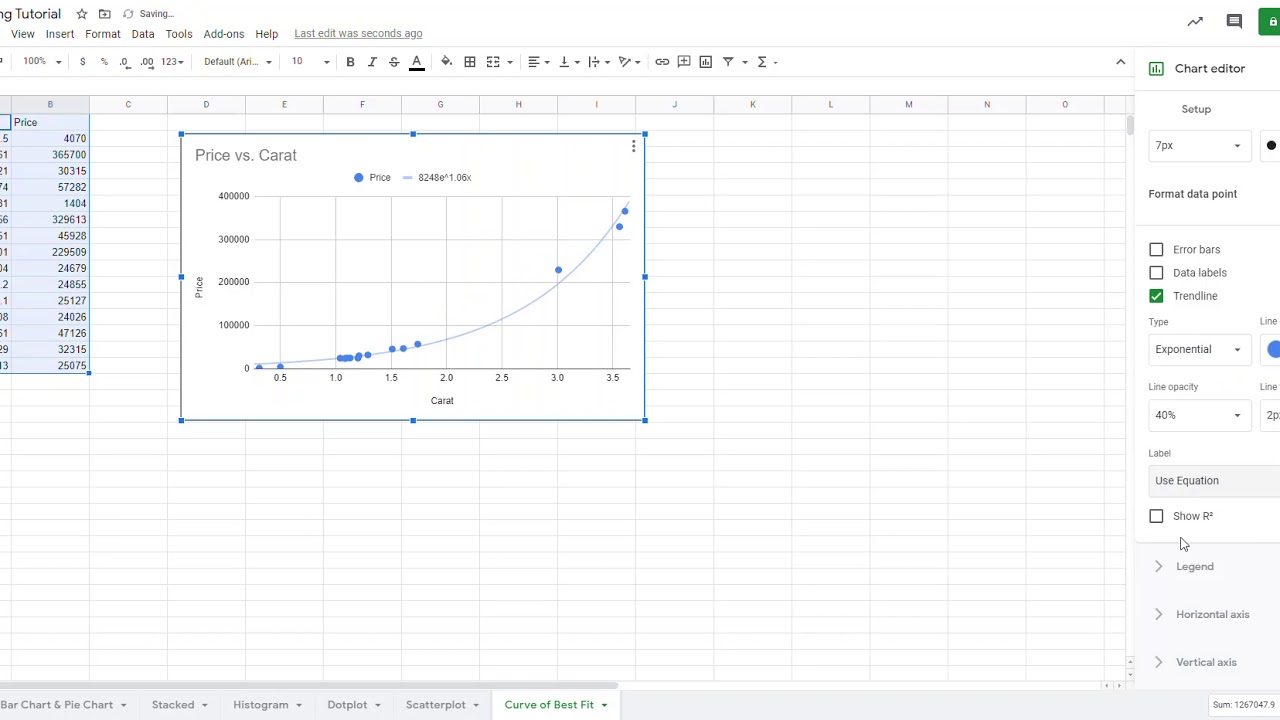Switch to the Histogram sheet tab
This screenshot has width=1280, height=720.
[261, 705]
